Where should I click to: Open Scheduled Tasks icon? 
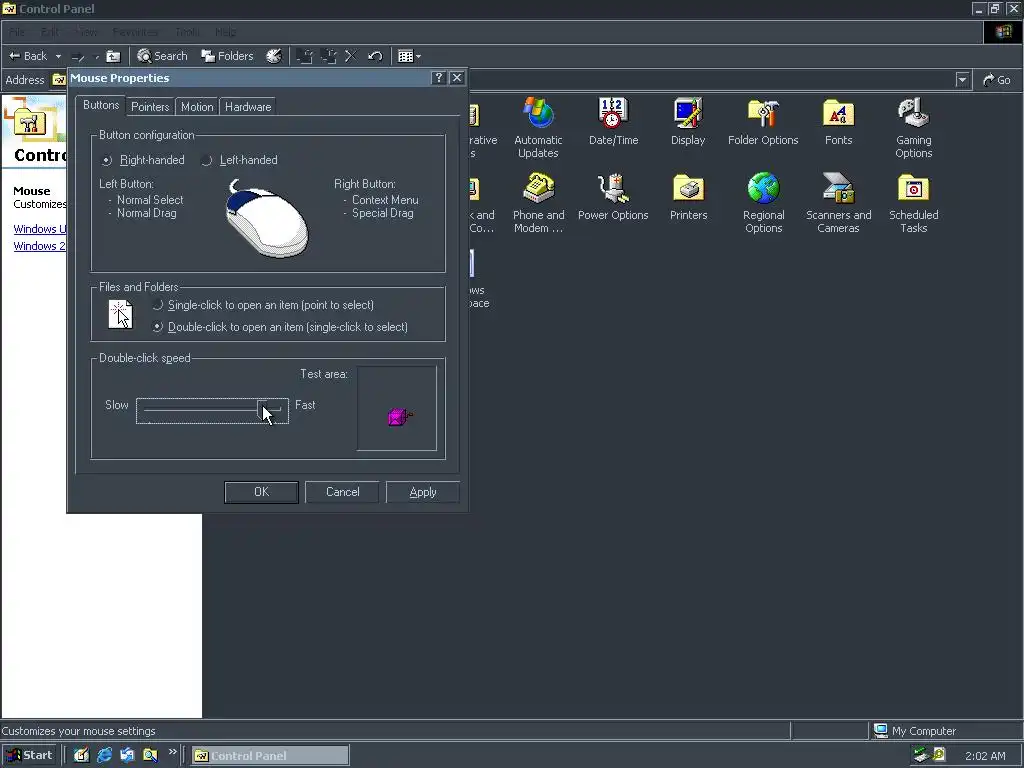coord(914,202)
